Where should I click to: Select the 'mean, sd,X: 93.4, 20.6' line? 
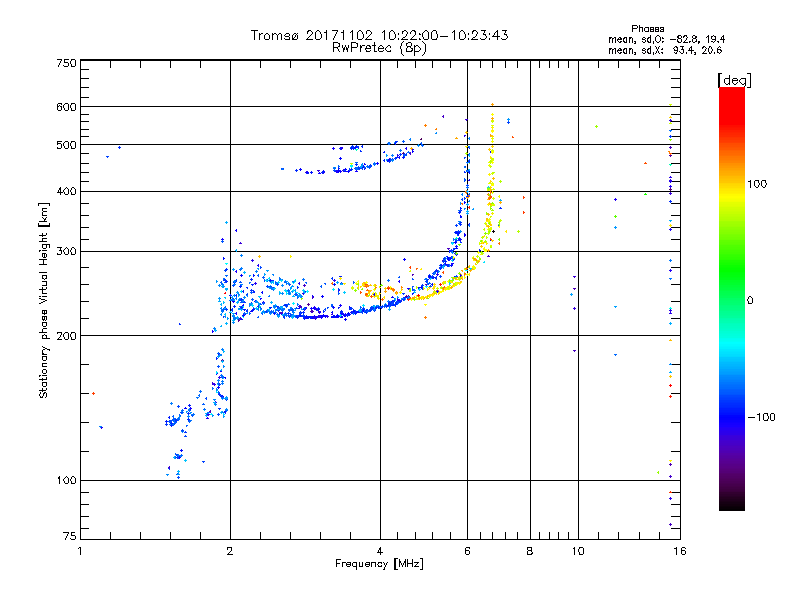point(665,50)
